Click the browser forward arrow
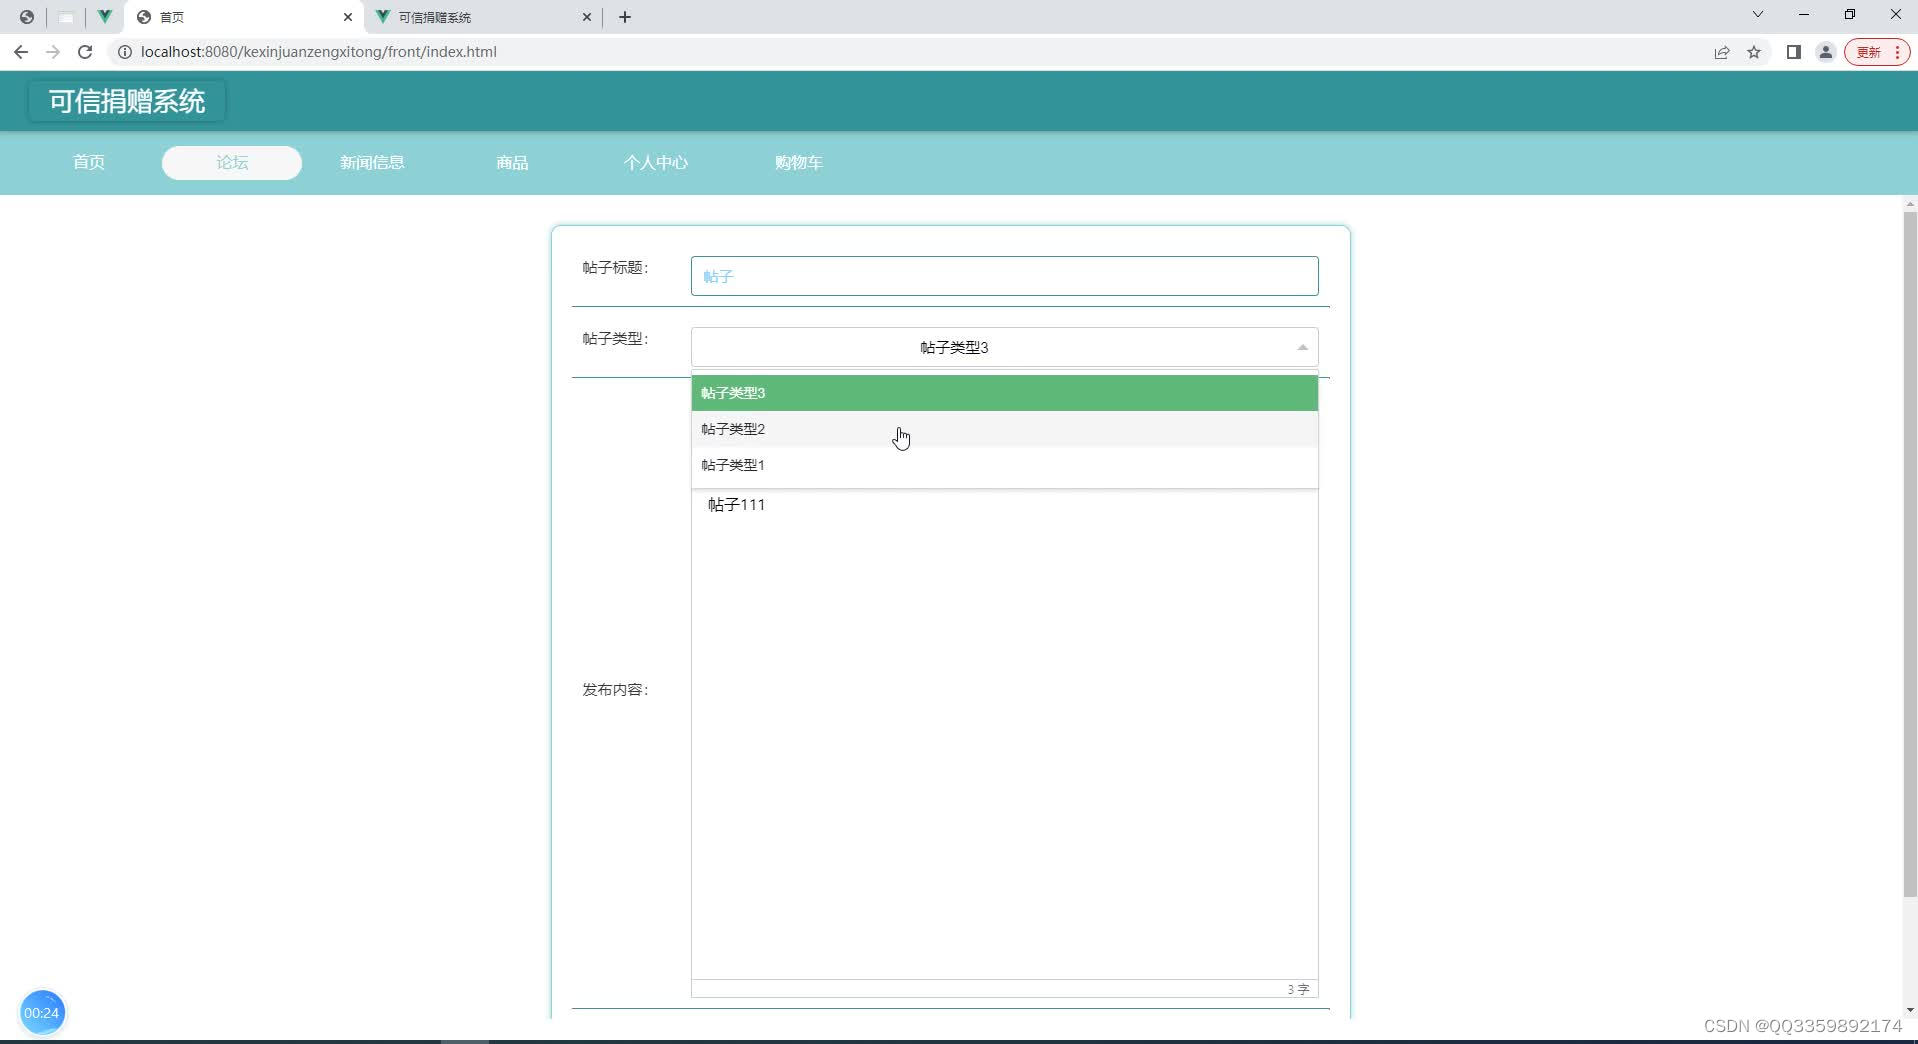 [x=53, y=52]
